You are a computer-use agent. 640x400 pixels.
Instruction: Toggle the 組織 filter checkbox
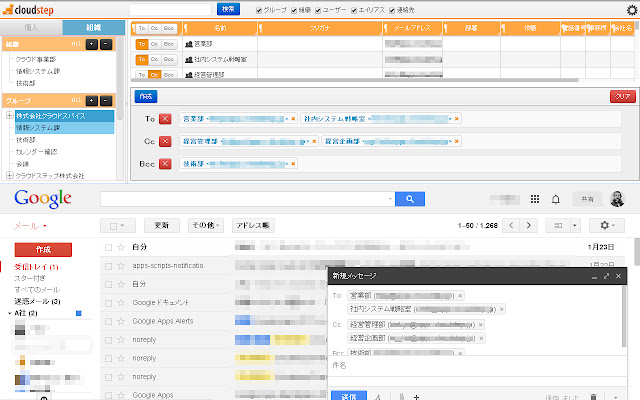click(294, 10)
